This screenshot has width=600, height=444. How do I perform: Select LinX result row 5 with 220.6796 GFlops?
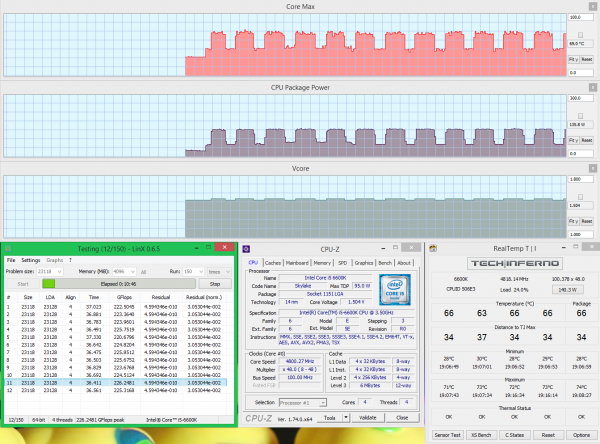(x=116, y=337)
